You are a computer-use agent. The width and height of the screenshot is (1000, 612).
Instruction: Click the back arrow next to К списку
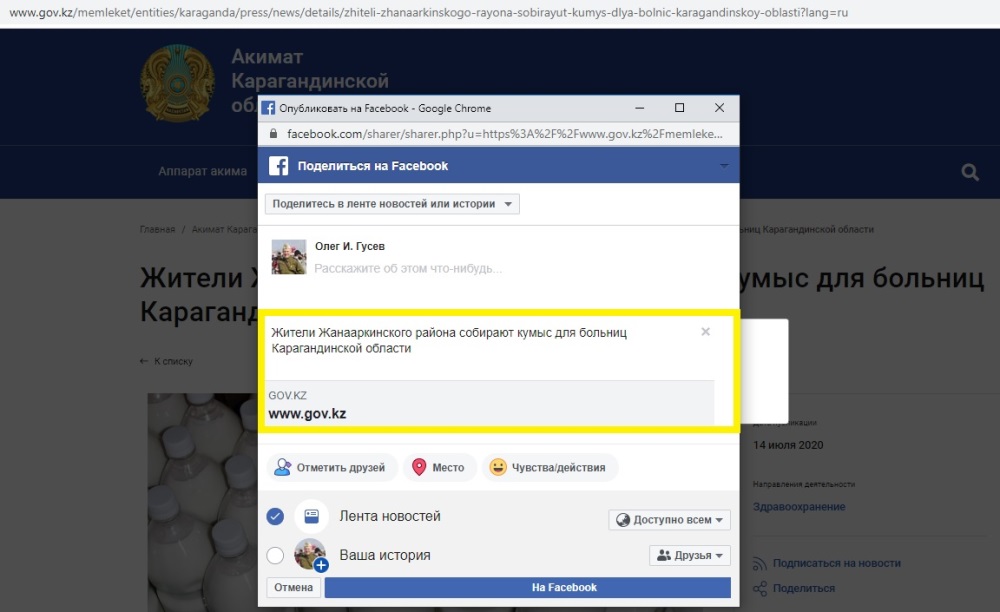coord(144,361)
